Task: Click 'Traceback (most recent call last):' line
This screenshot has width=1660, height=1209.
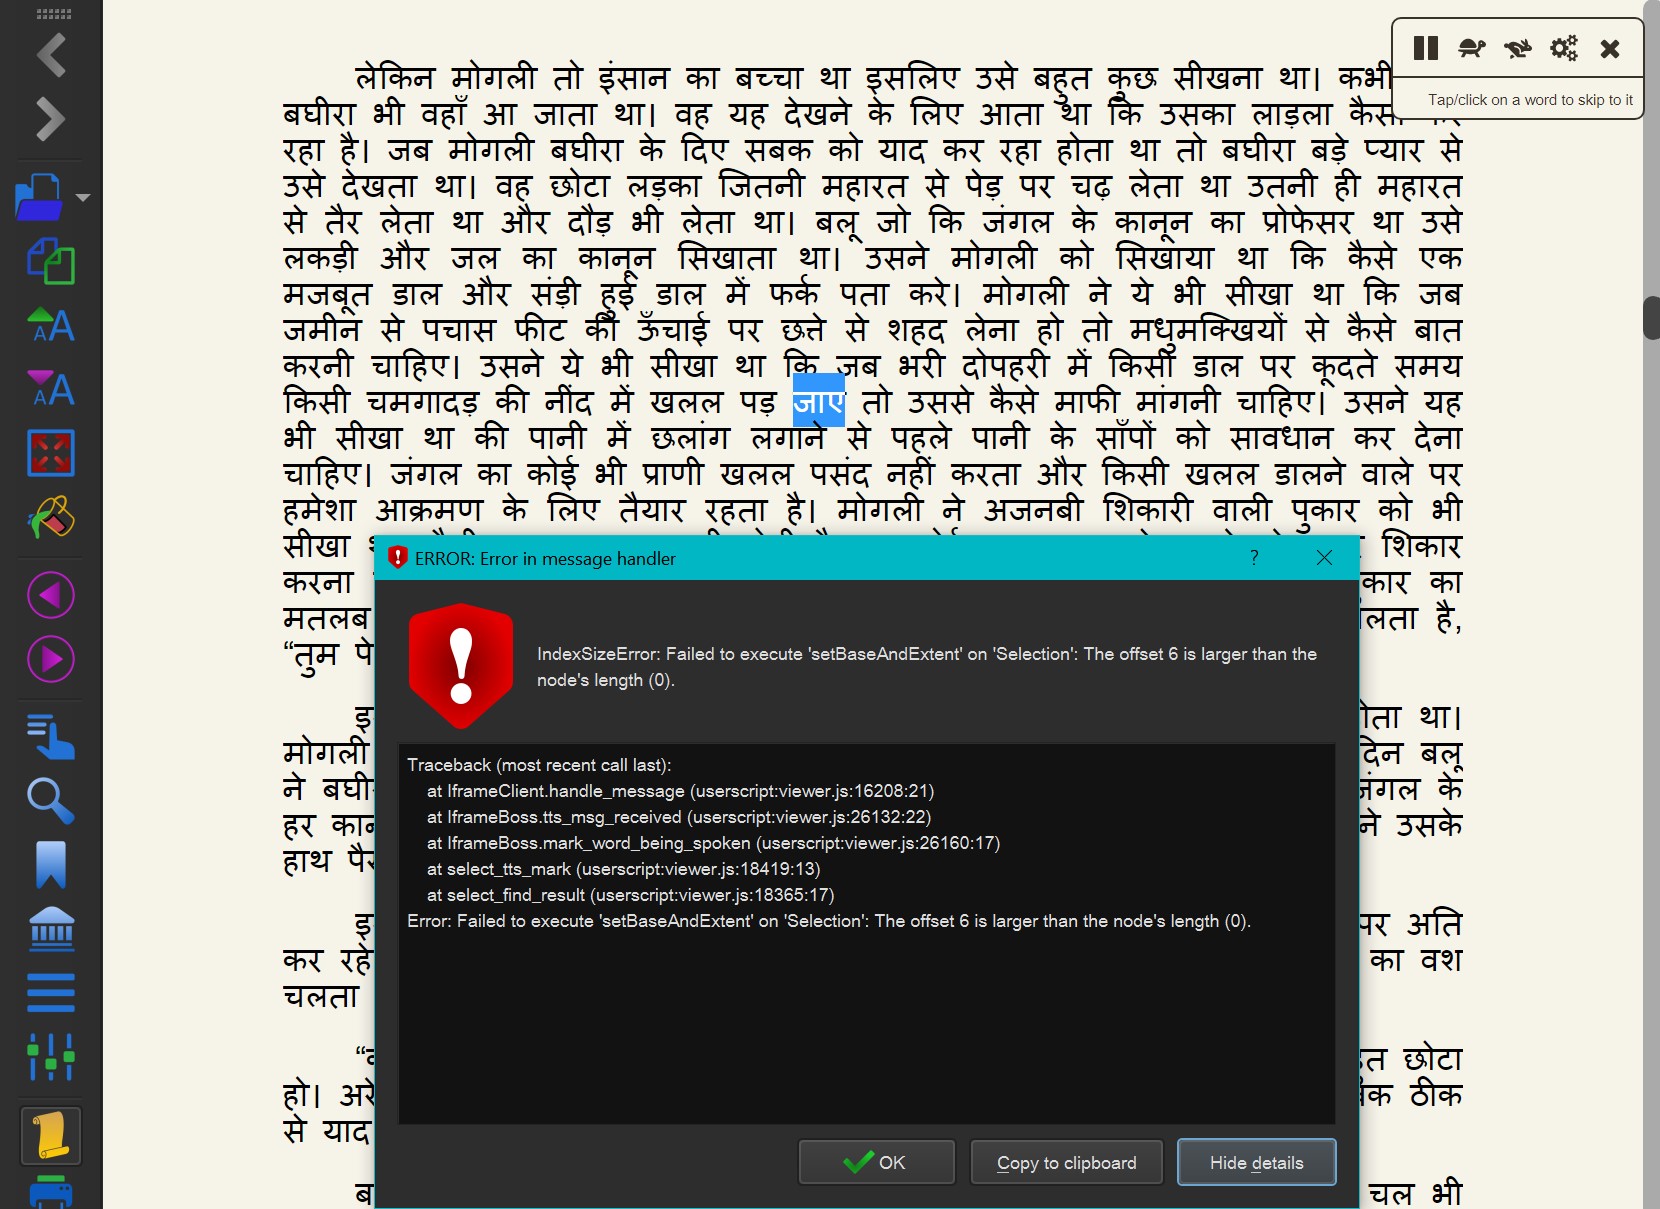Action: click(x=539, y=765)
